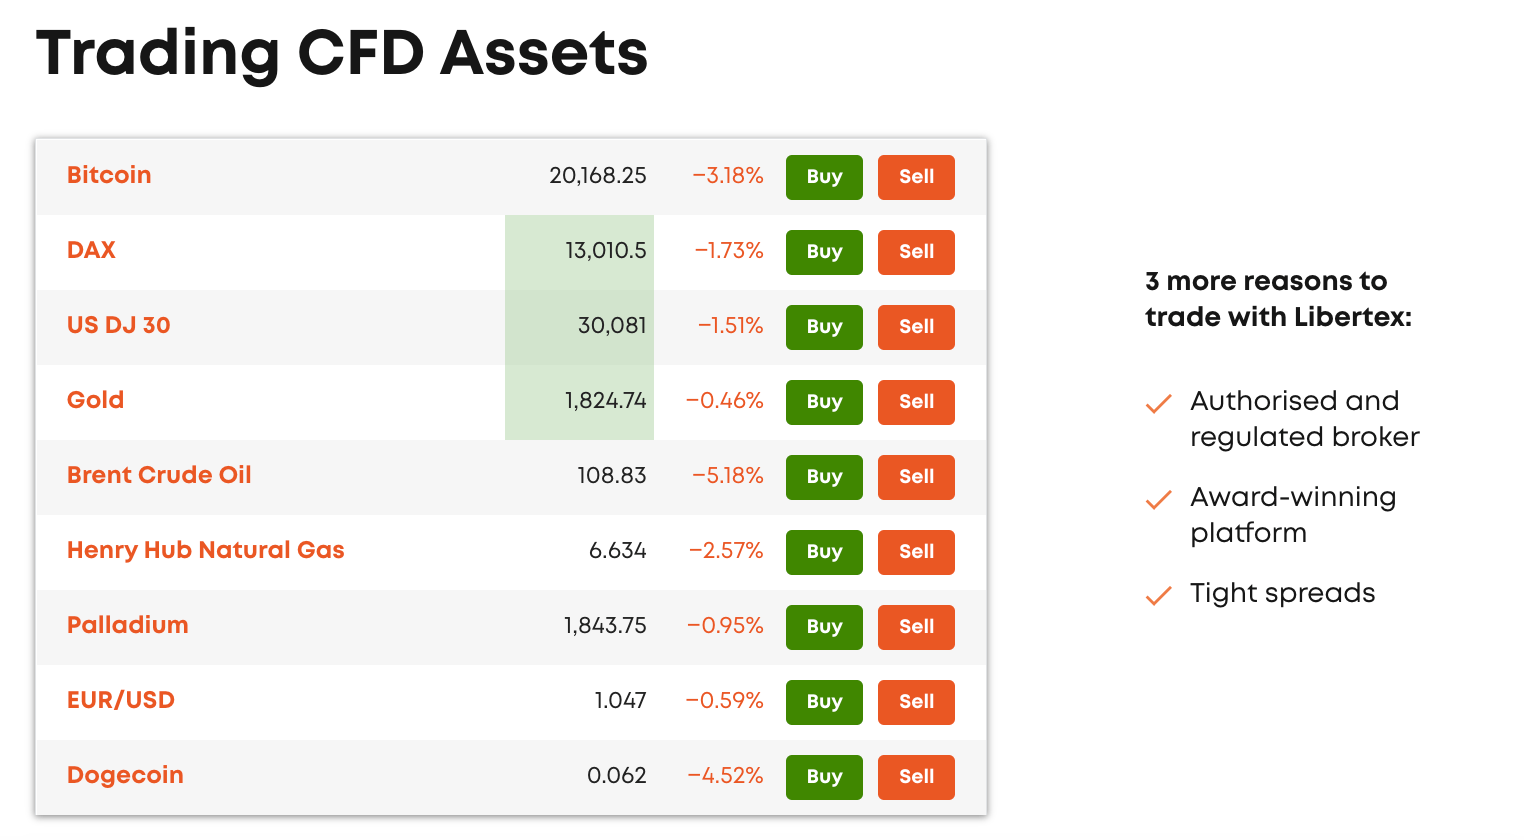Sell Gold using its Sell button
This screenshot has width=1524, height=840.
[916, 402]
